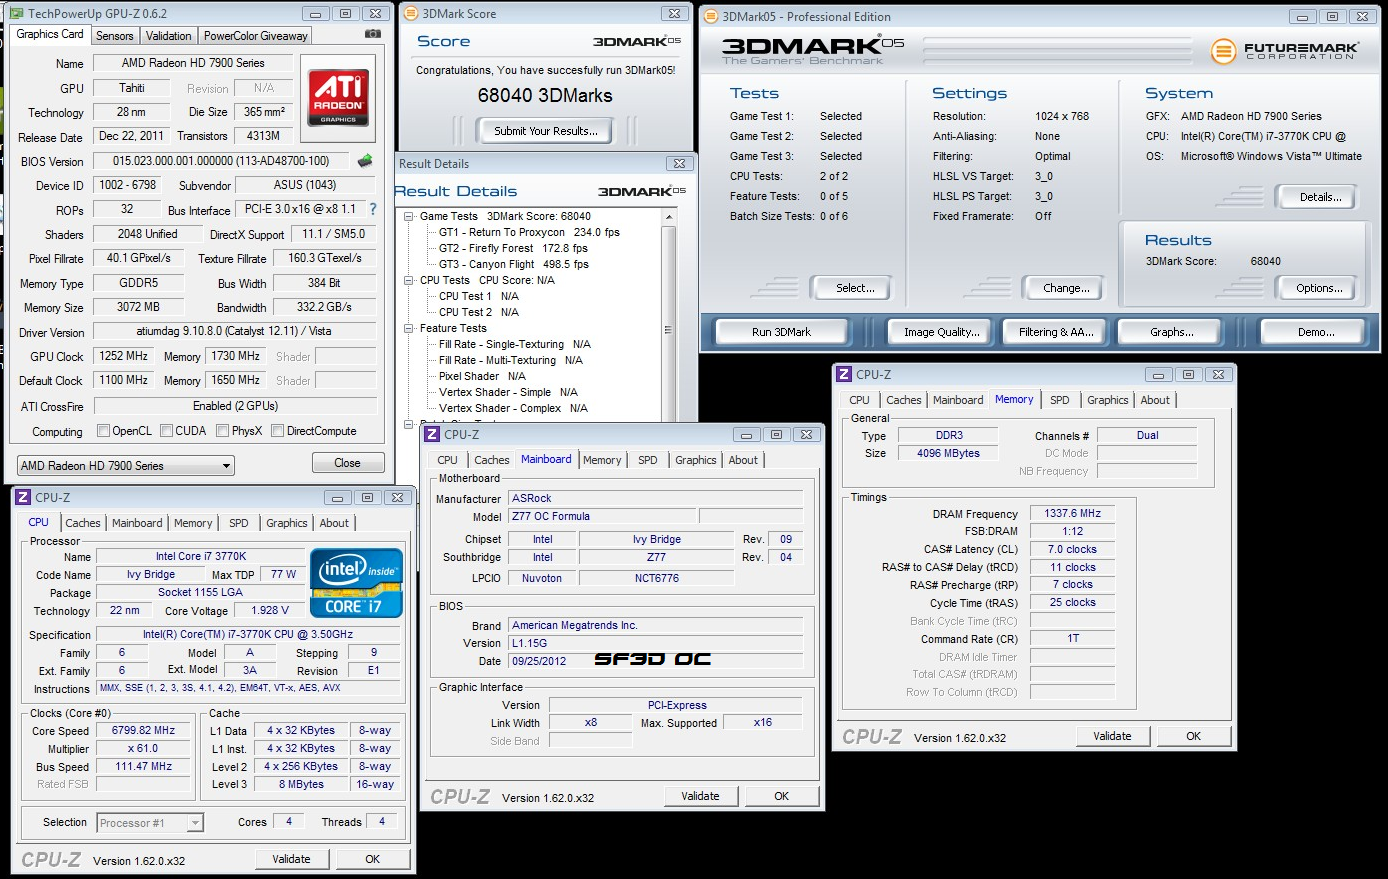Close the 3DMark Score window
The image size is (1388, 879).
675,14
